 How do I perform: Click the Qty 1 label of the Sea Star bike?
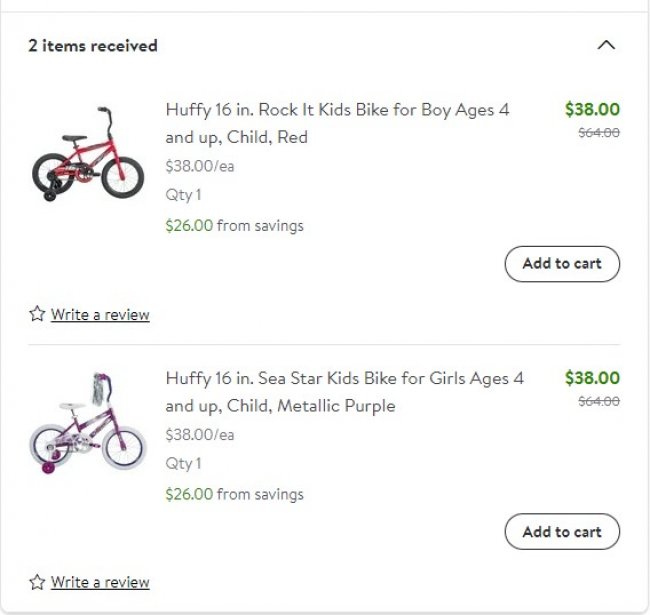(183, 463)
